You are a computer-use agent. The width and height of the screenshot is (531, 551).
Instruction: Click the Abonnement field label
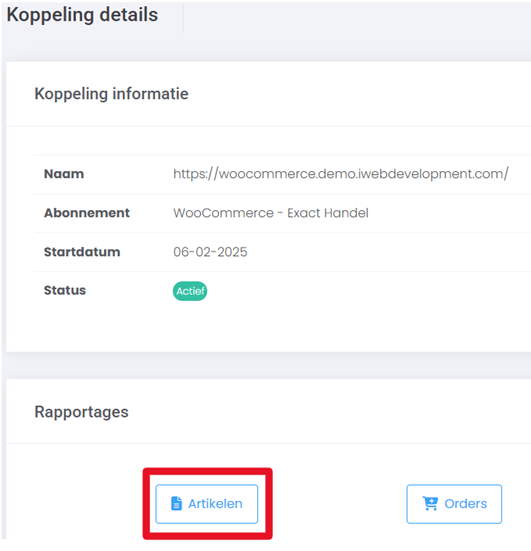(87, 213)
